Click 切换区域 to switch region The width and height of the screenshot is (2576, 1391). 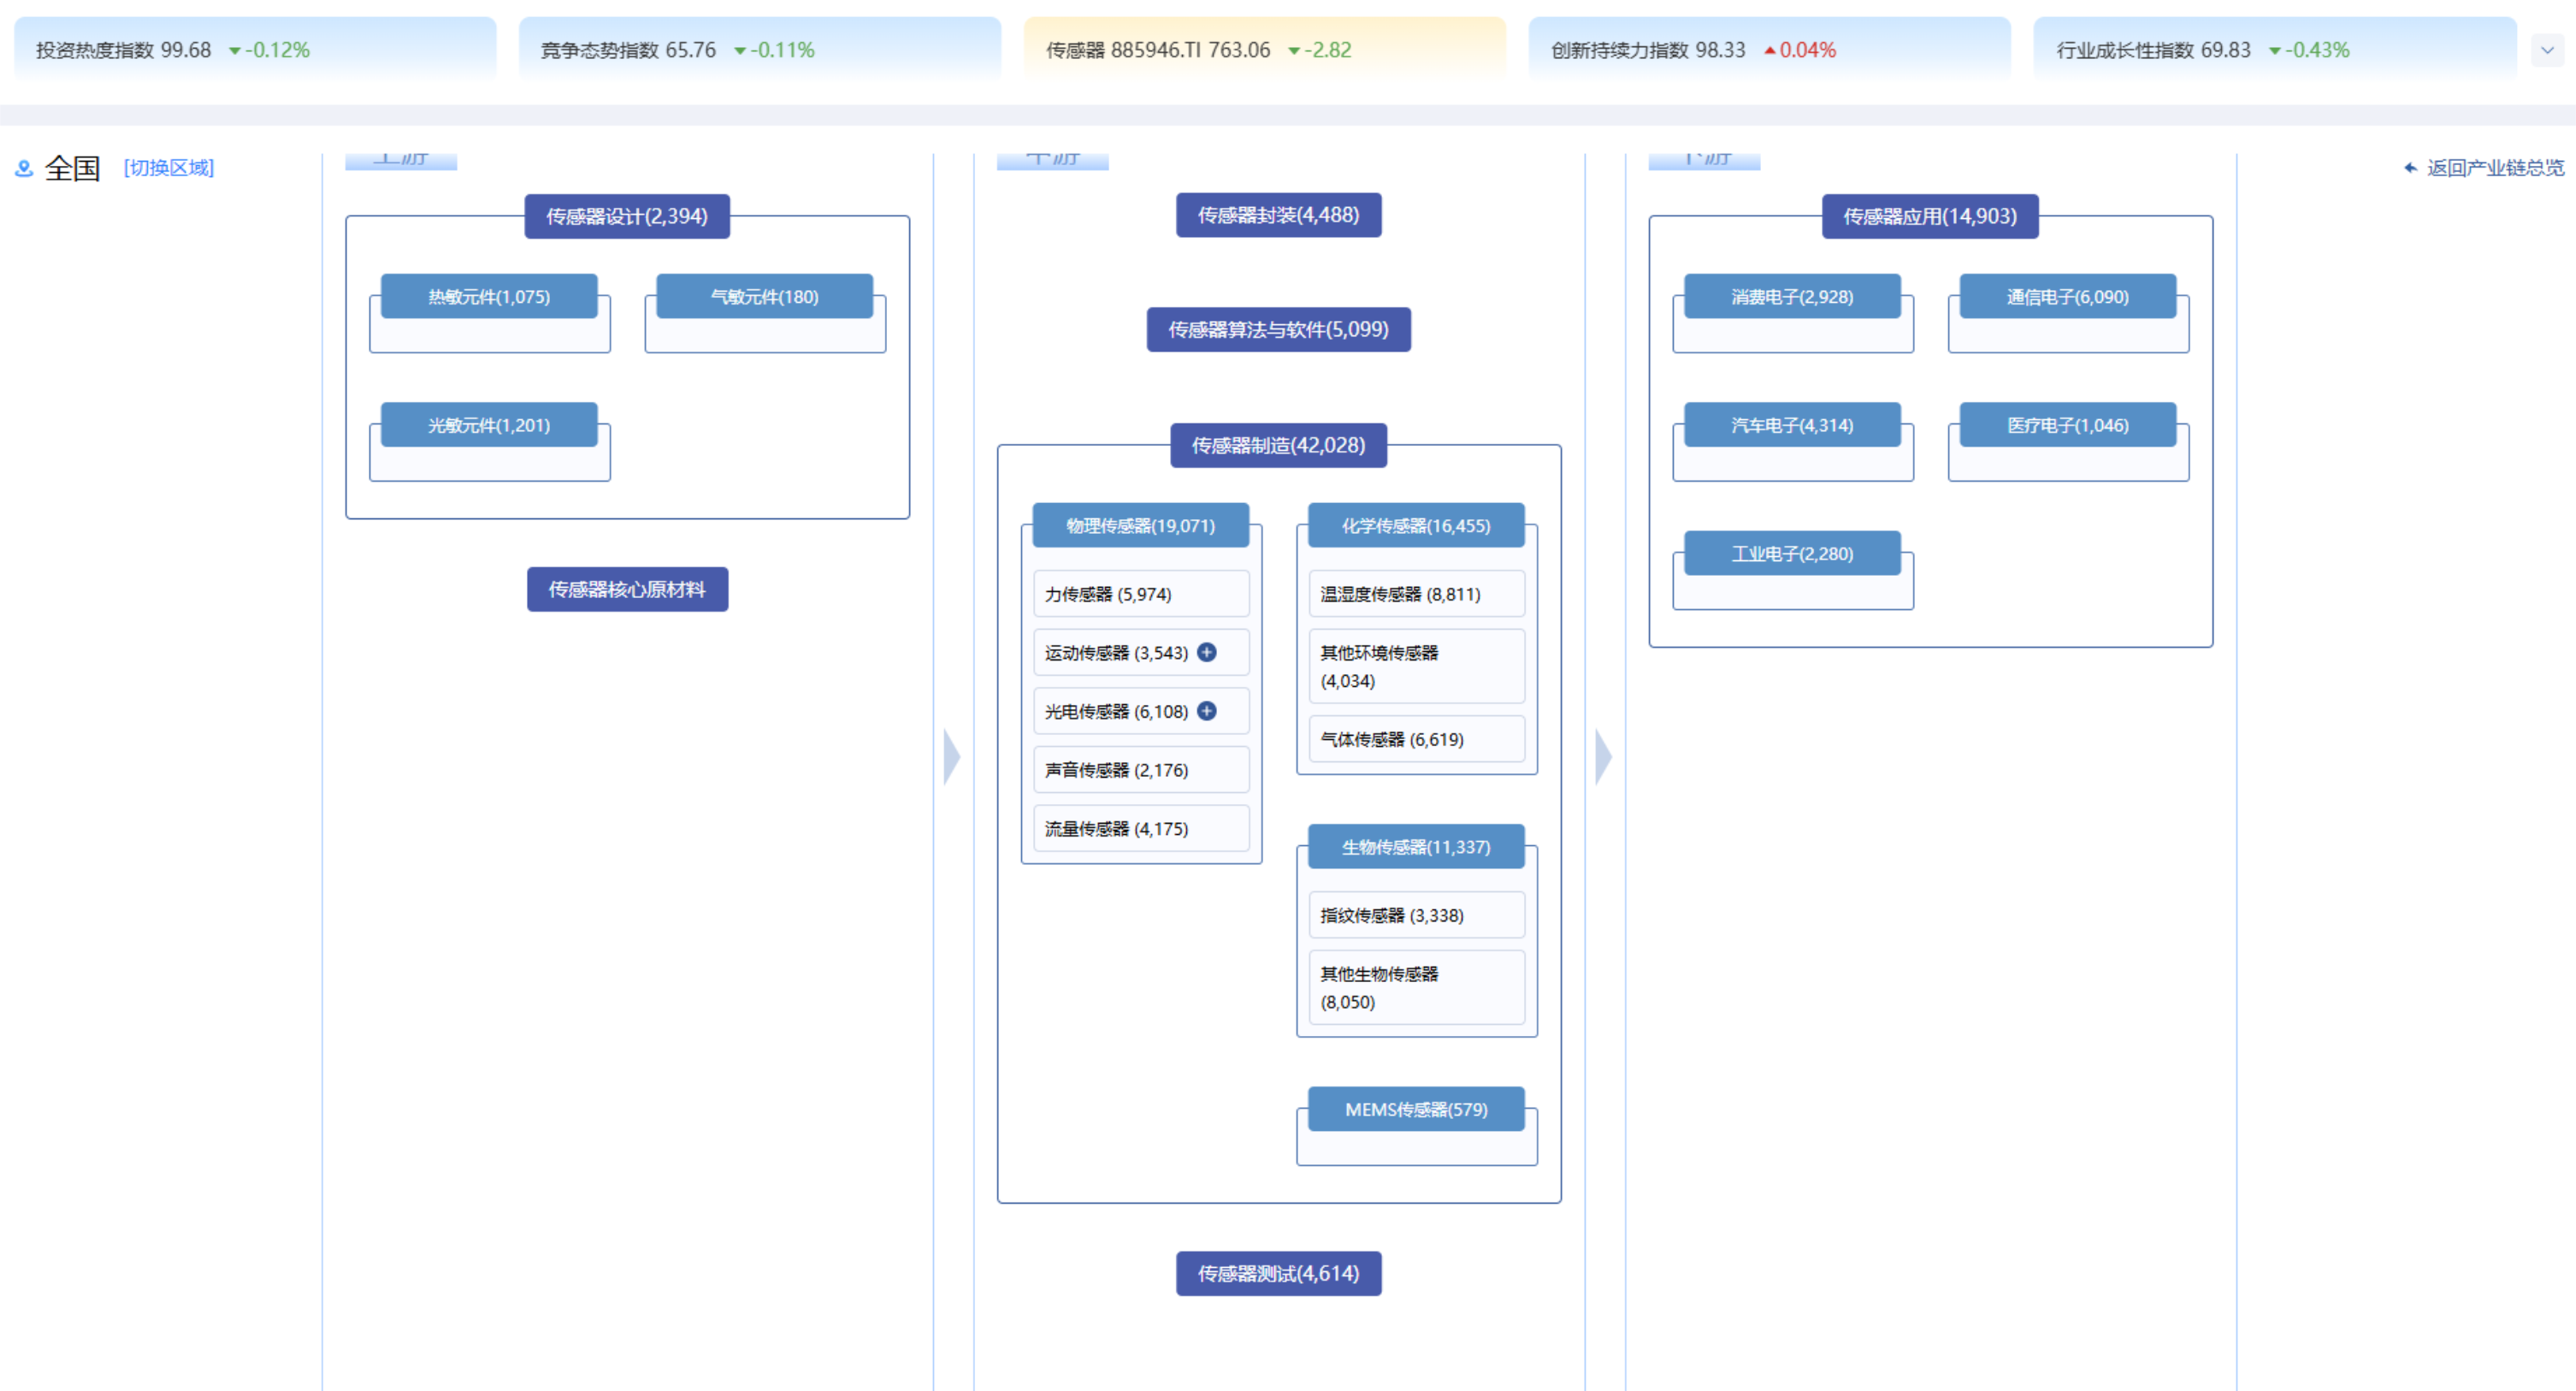point(168,168)
